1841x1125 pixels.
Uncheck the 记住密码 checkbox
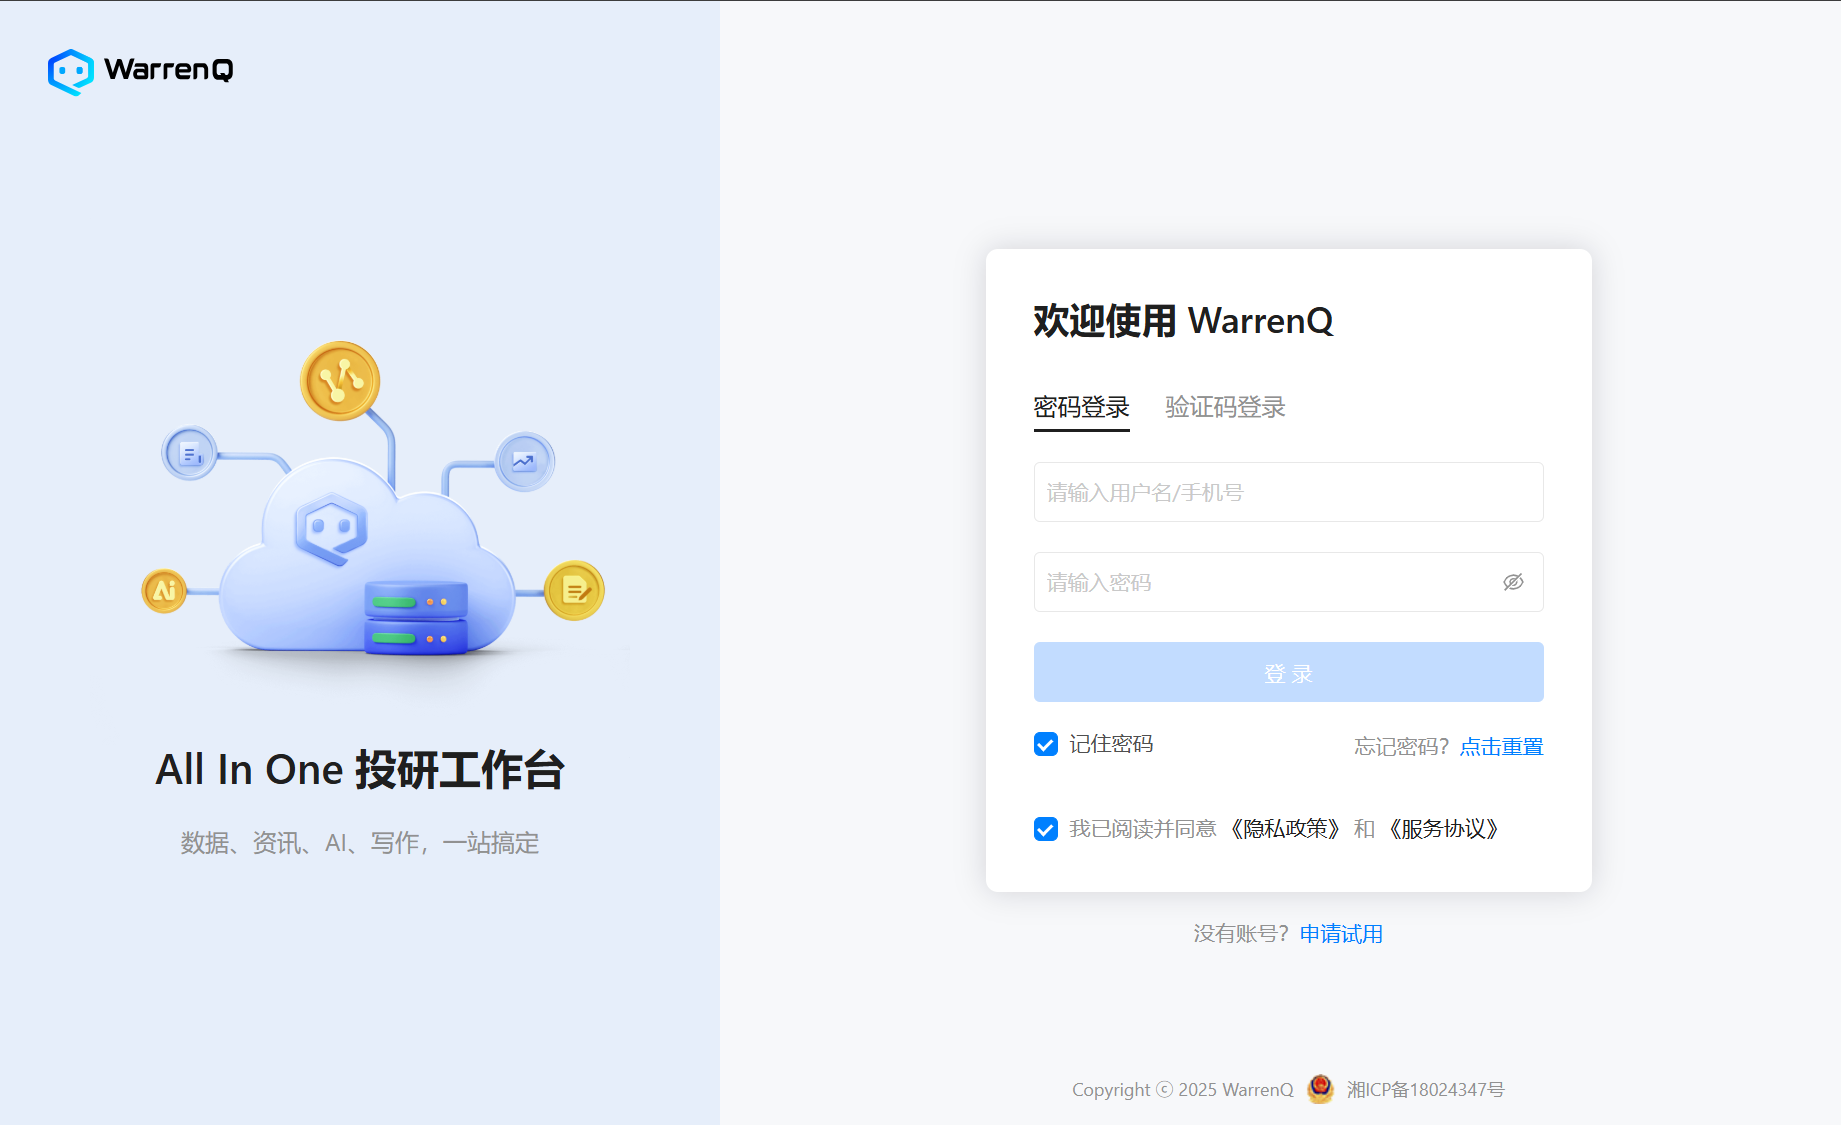(1046, 744)
